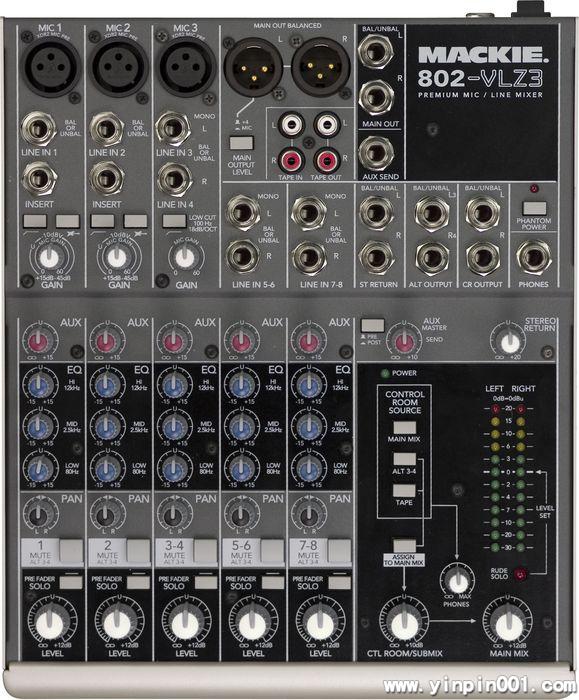Toggle the PHANTOM POWER switch
Viewport: 579px width, 700px height.
point(534,208)
